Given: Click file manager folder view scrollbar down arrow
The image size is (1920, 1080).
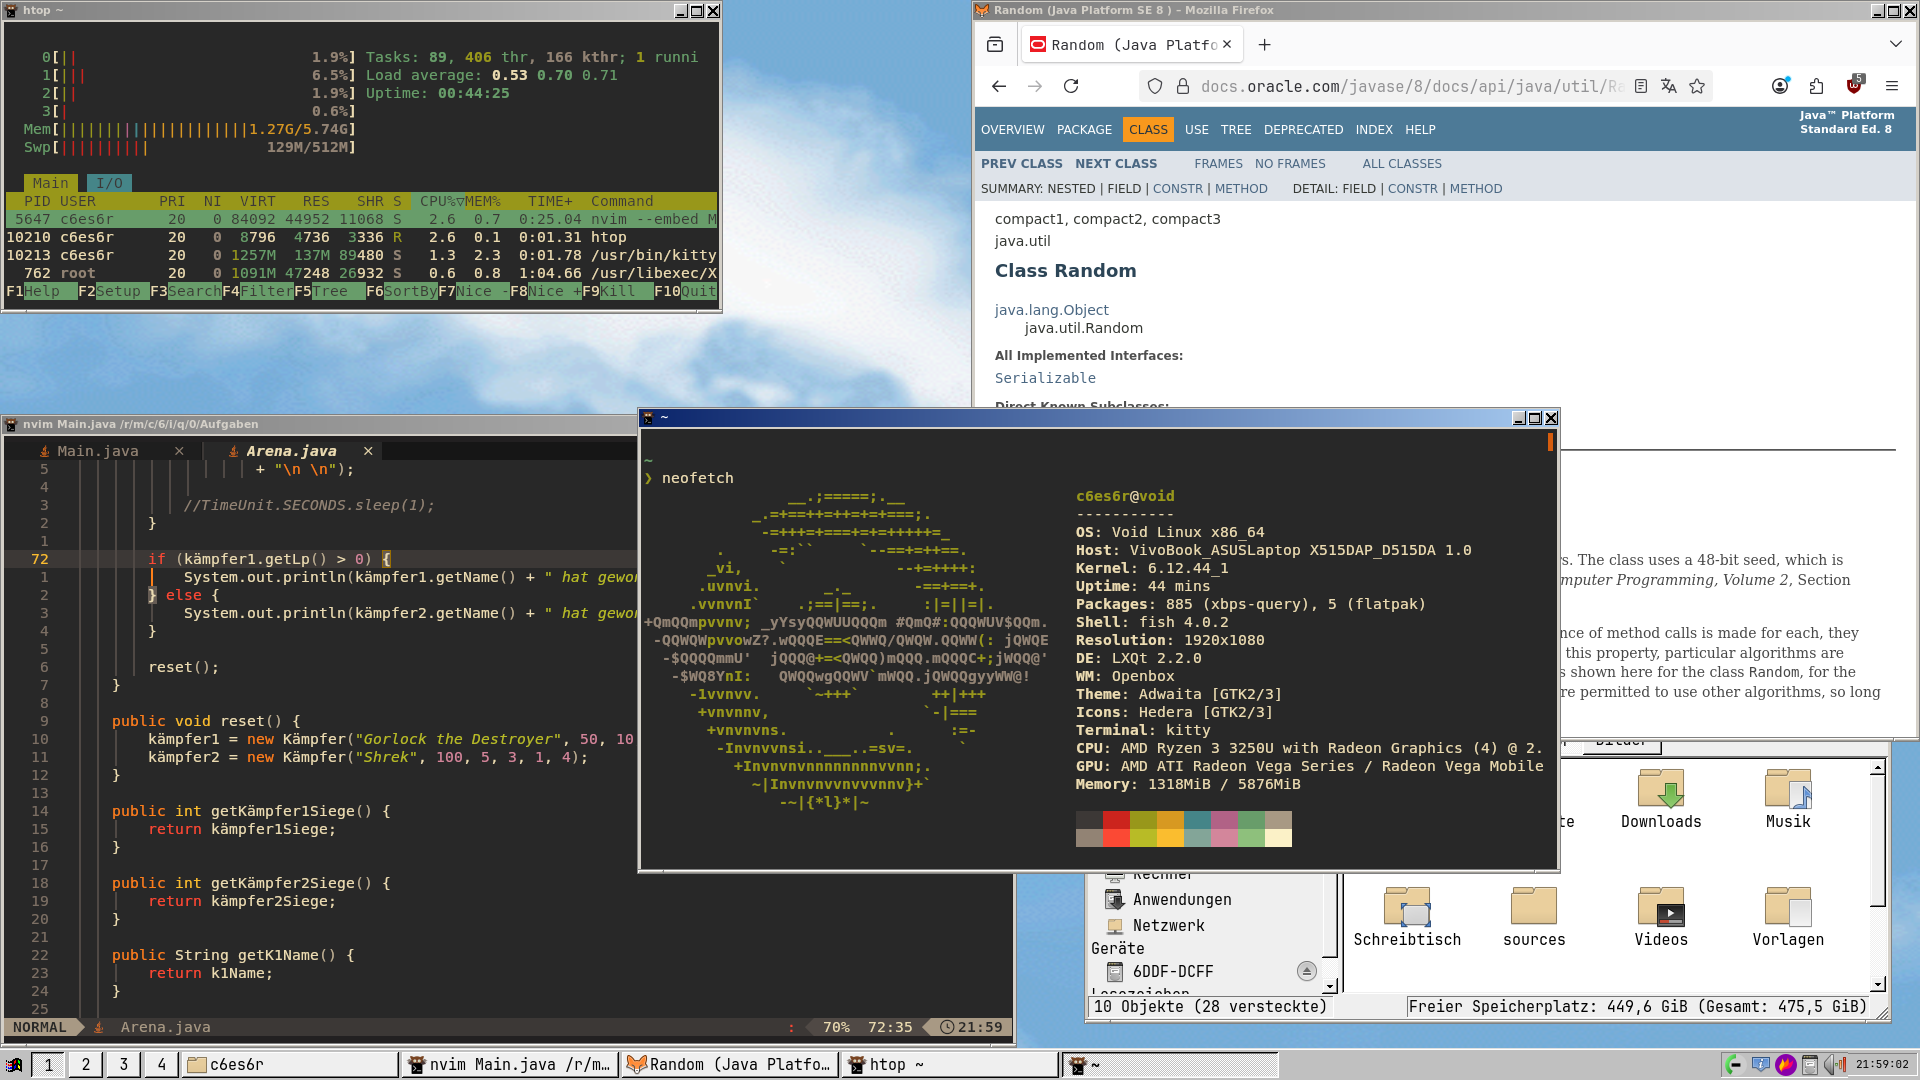Looking at the screenshot, I should coord(1878,984).
